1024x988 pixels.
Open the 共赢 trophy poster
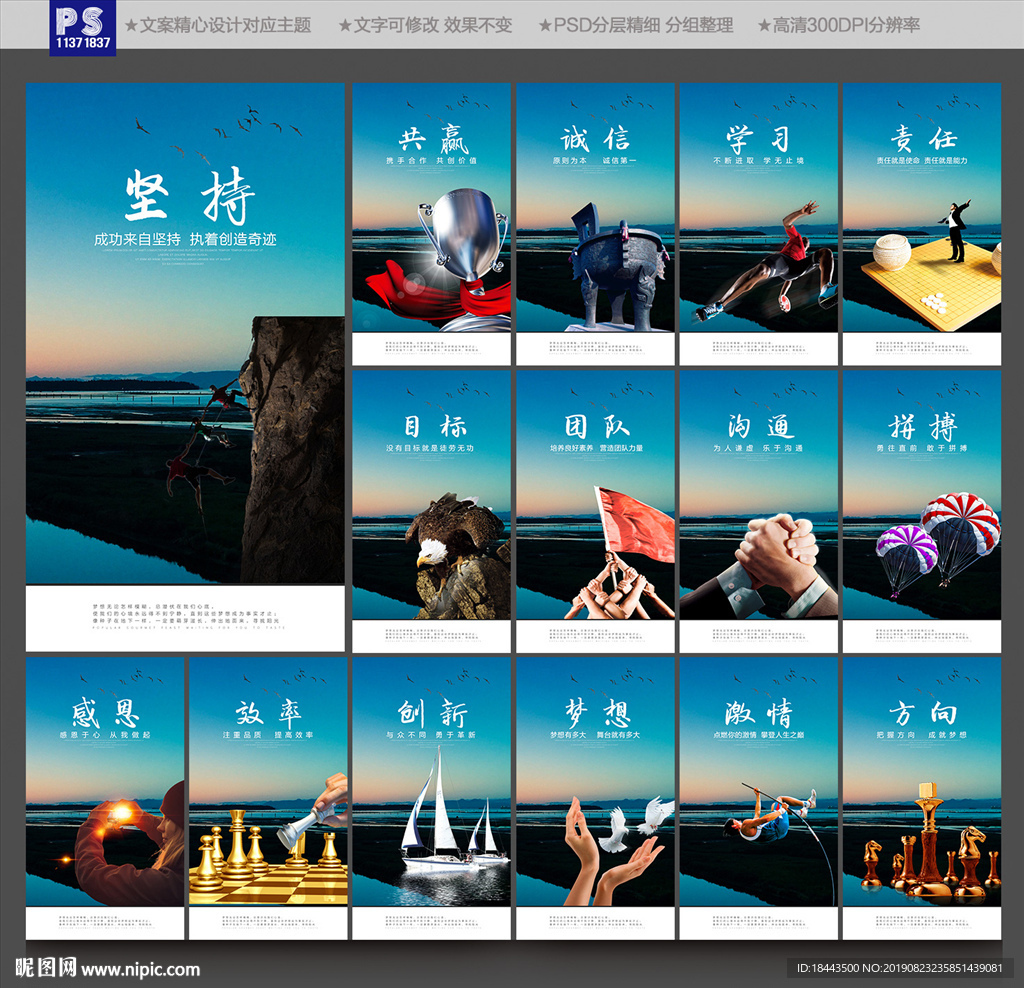click(x=431, y=224)
